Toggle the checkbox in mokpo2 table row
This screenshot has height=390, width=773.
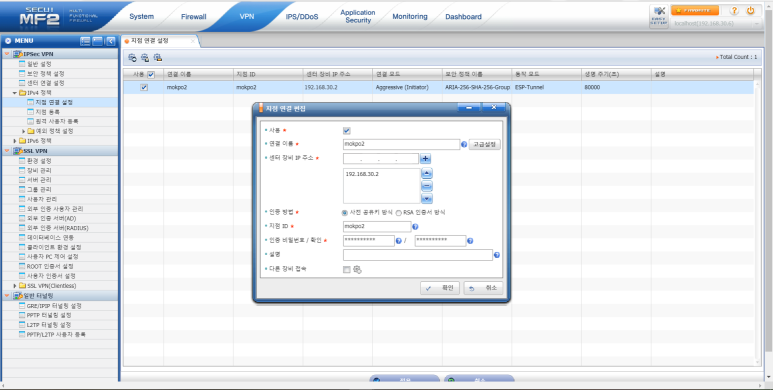(144, 87)
